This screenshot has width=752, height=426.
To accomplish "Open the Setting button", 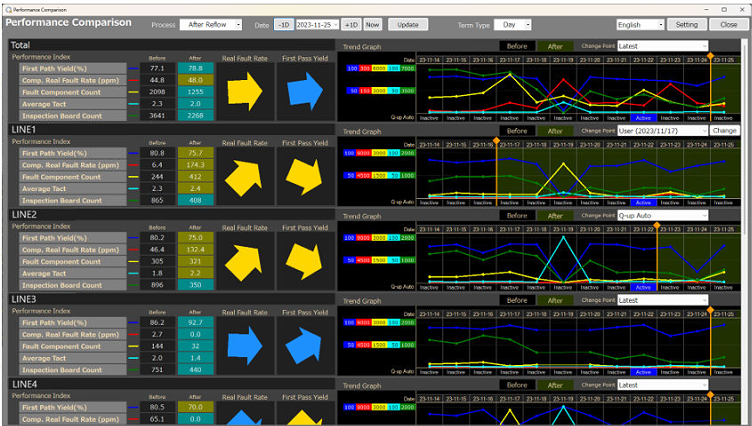I will coord(686,24).
